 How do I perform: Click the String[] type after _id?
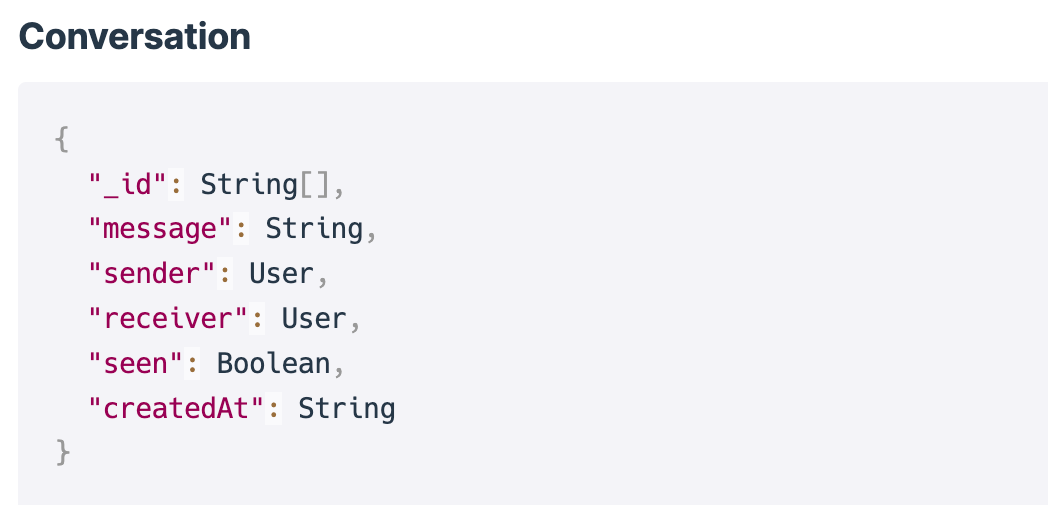click(265, 184)
